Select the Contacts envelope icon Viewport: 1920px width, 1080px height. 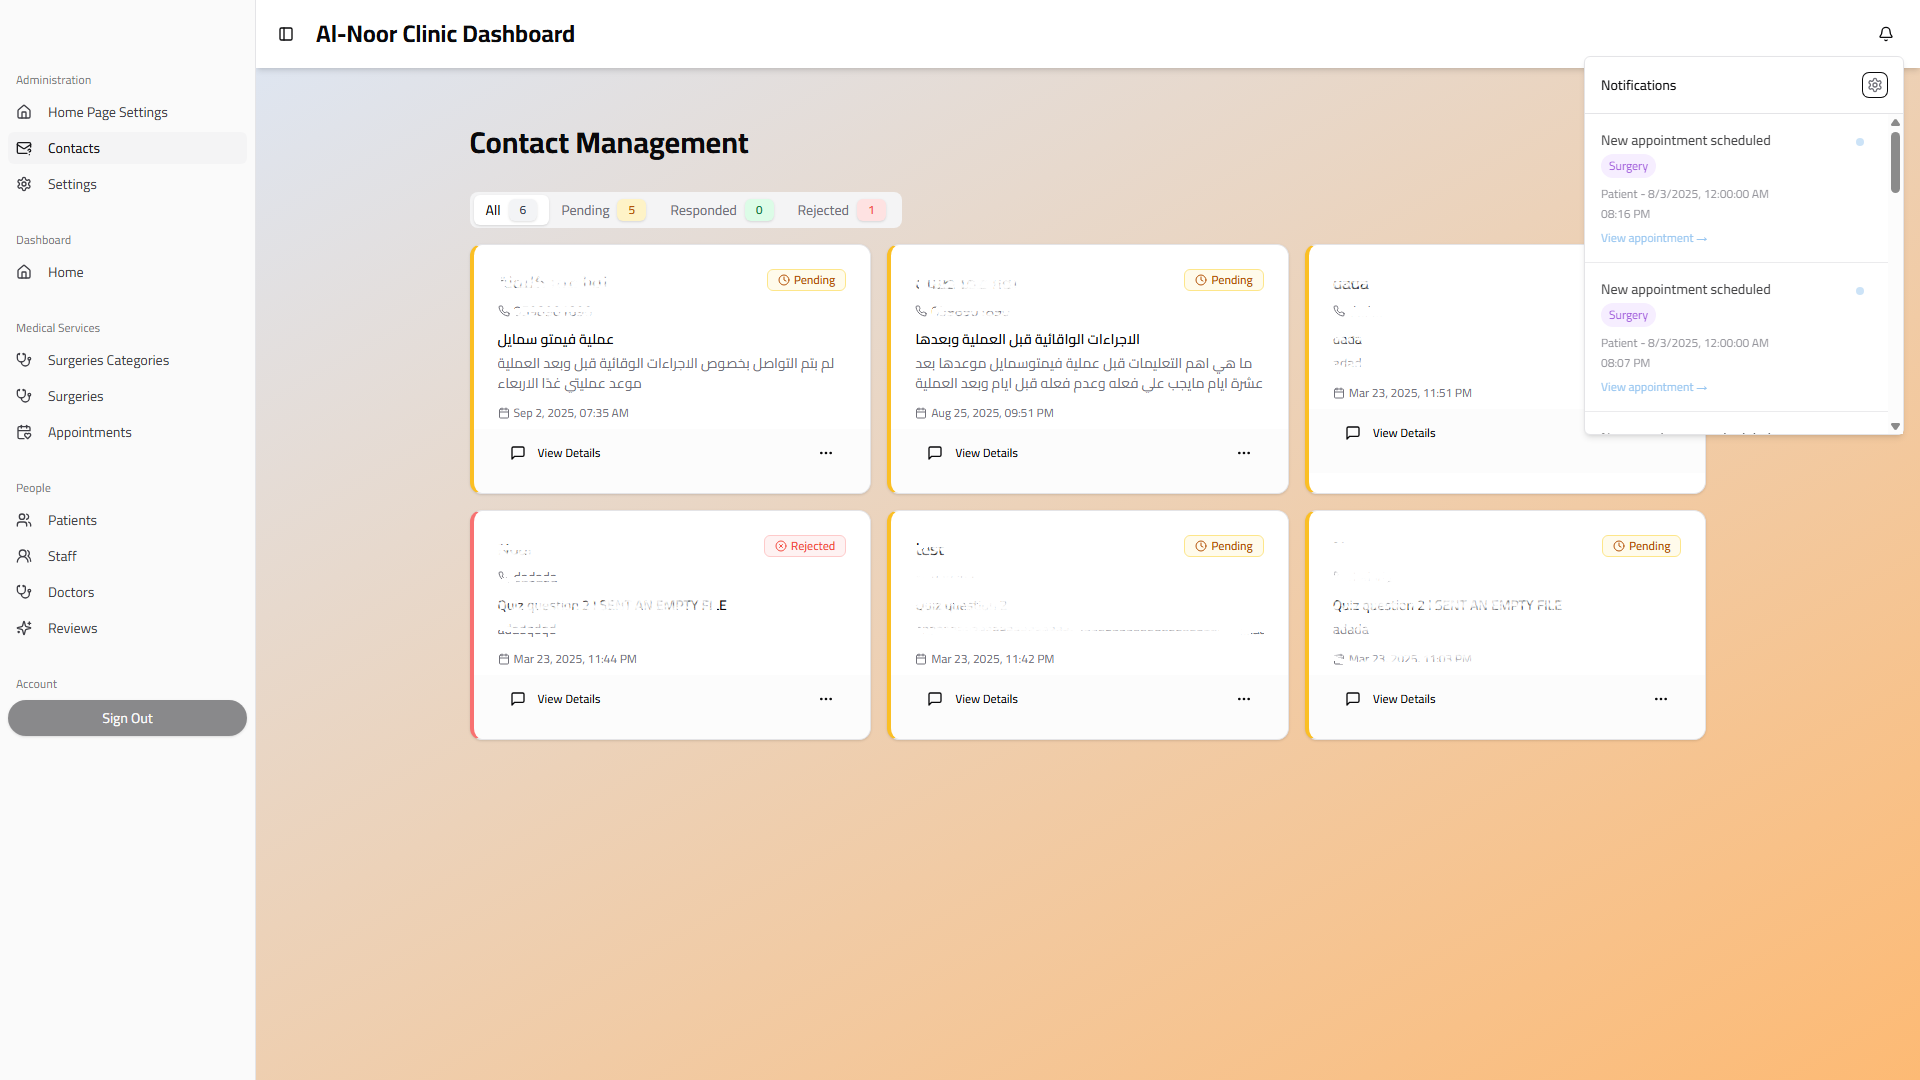point(24,148)
